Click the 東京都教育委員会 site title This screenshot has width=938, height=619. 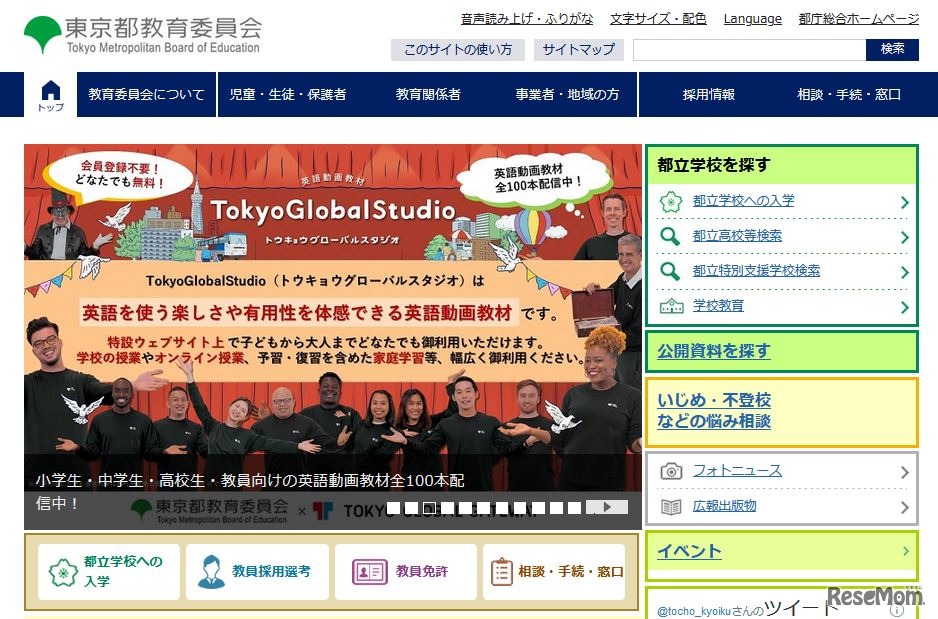pos(163,27)
